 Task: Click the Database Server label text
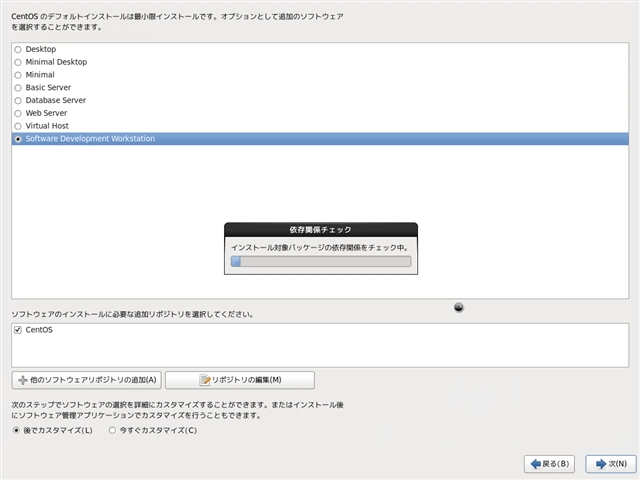click(56, 100)
